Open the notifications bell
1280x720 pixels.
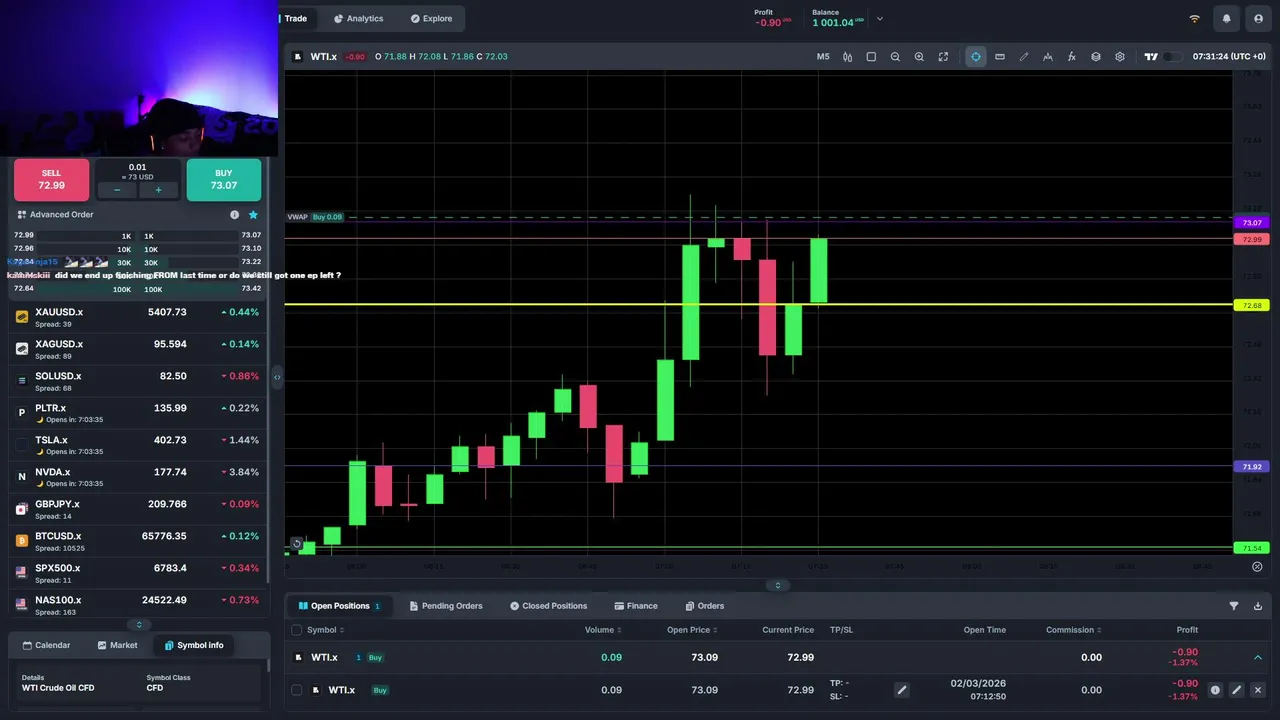pos(1226,18)
